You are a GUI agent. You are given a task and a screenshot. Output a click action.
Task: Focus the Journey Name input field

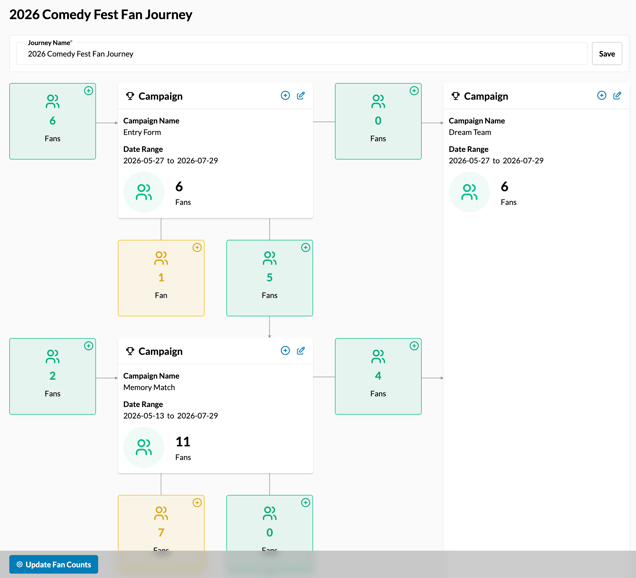302,54
